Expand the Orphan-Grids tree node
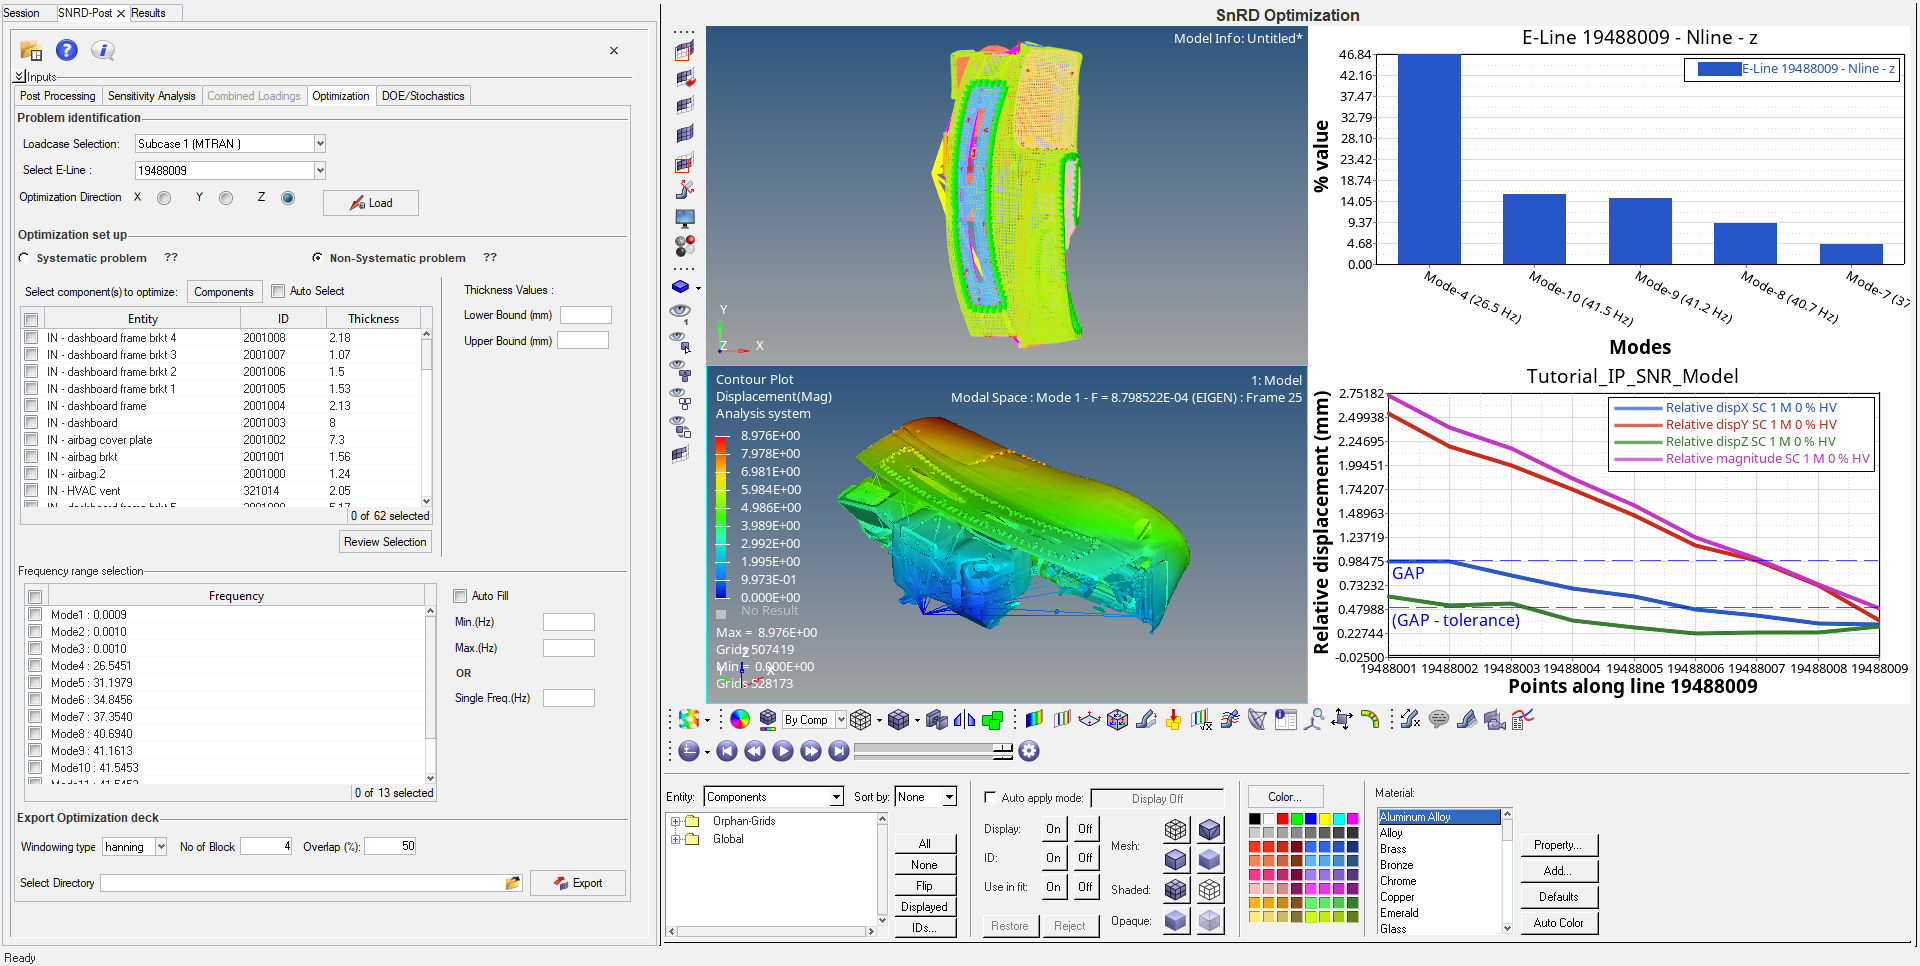Image resolution: width=1920 pixels, height=966 pixels. point(675,821)
